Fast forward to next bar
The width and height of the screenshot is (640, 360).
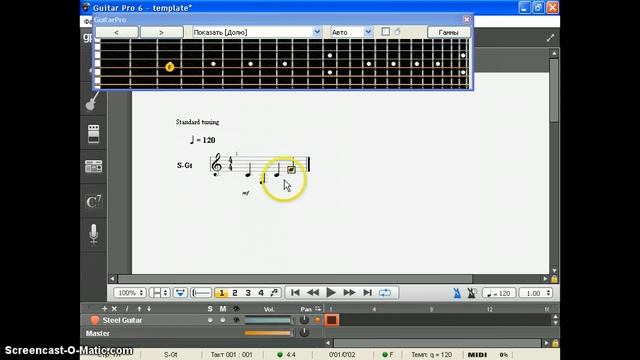[349, 293]
